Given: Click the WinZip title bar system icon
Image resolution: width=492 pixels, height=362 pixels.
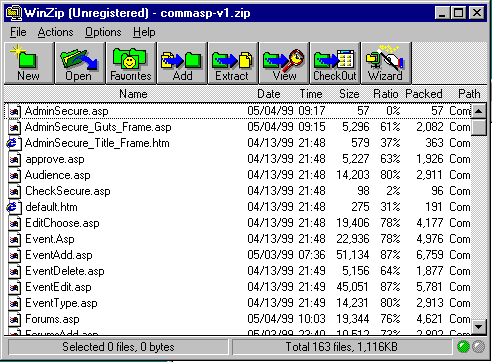Looking at the screenshot, I should point(13,13).
